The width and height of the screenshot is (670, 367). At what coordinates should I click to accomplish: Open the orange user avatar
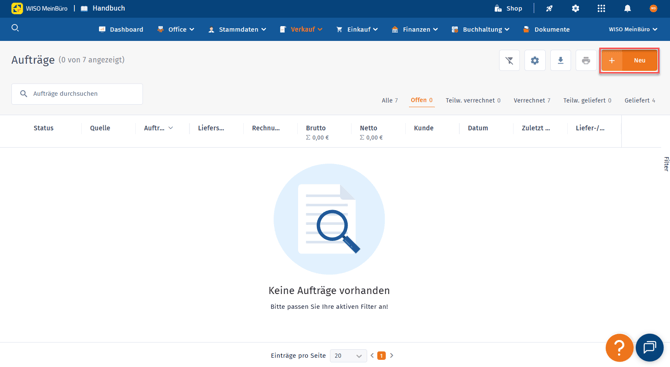click(x=653, y=9)
